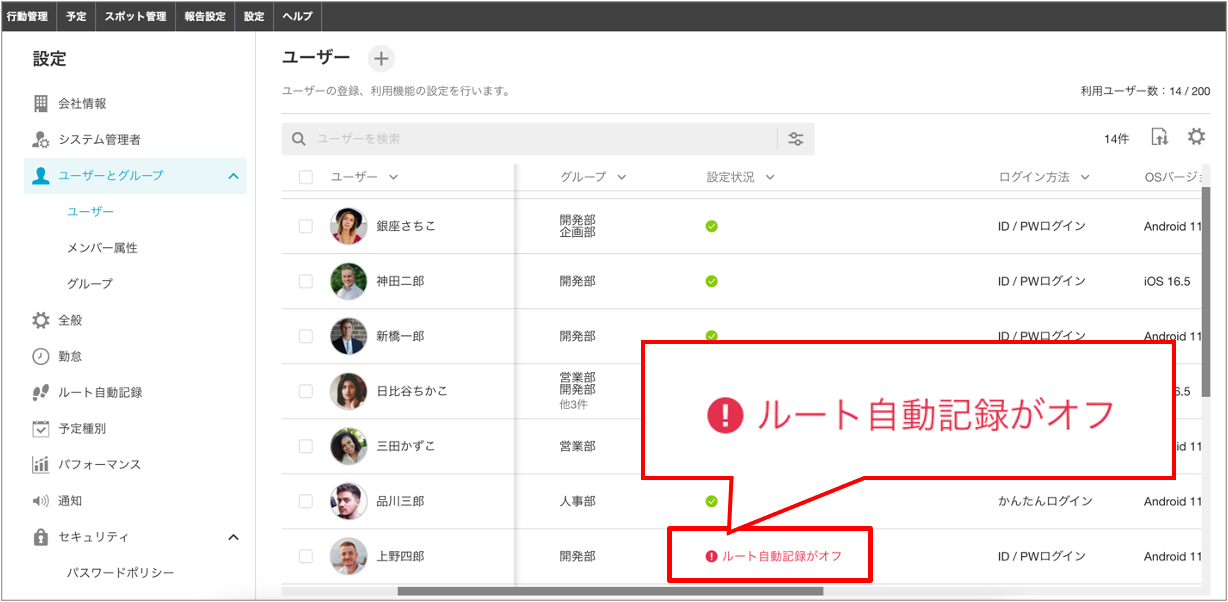The width and height of the screenshot is (1228, 602).
Task: Click the horizontal scrollbar below table
Action: (x=610, y=591)
